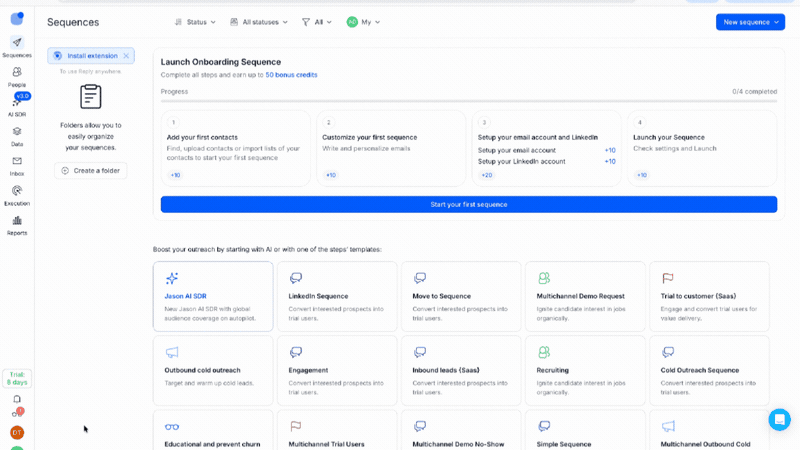The height and width of the screenshot is (450, 800).
Task: Open Reports in the sidebar
Action: point(17,225)
